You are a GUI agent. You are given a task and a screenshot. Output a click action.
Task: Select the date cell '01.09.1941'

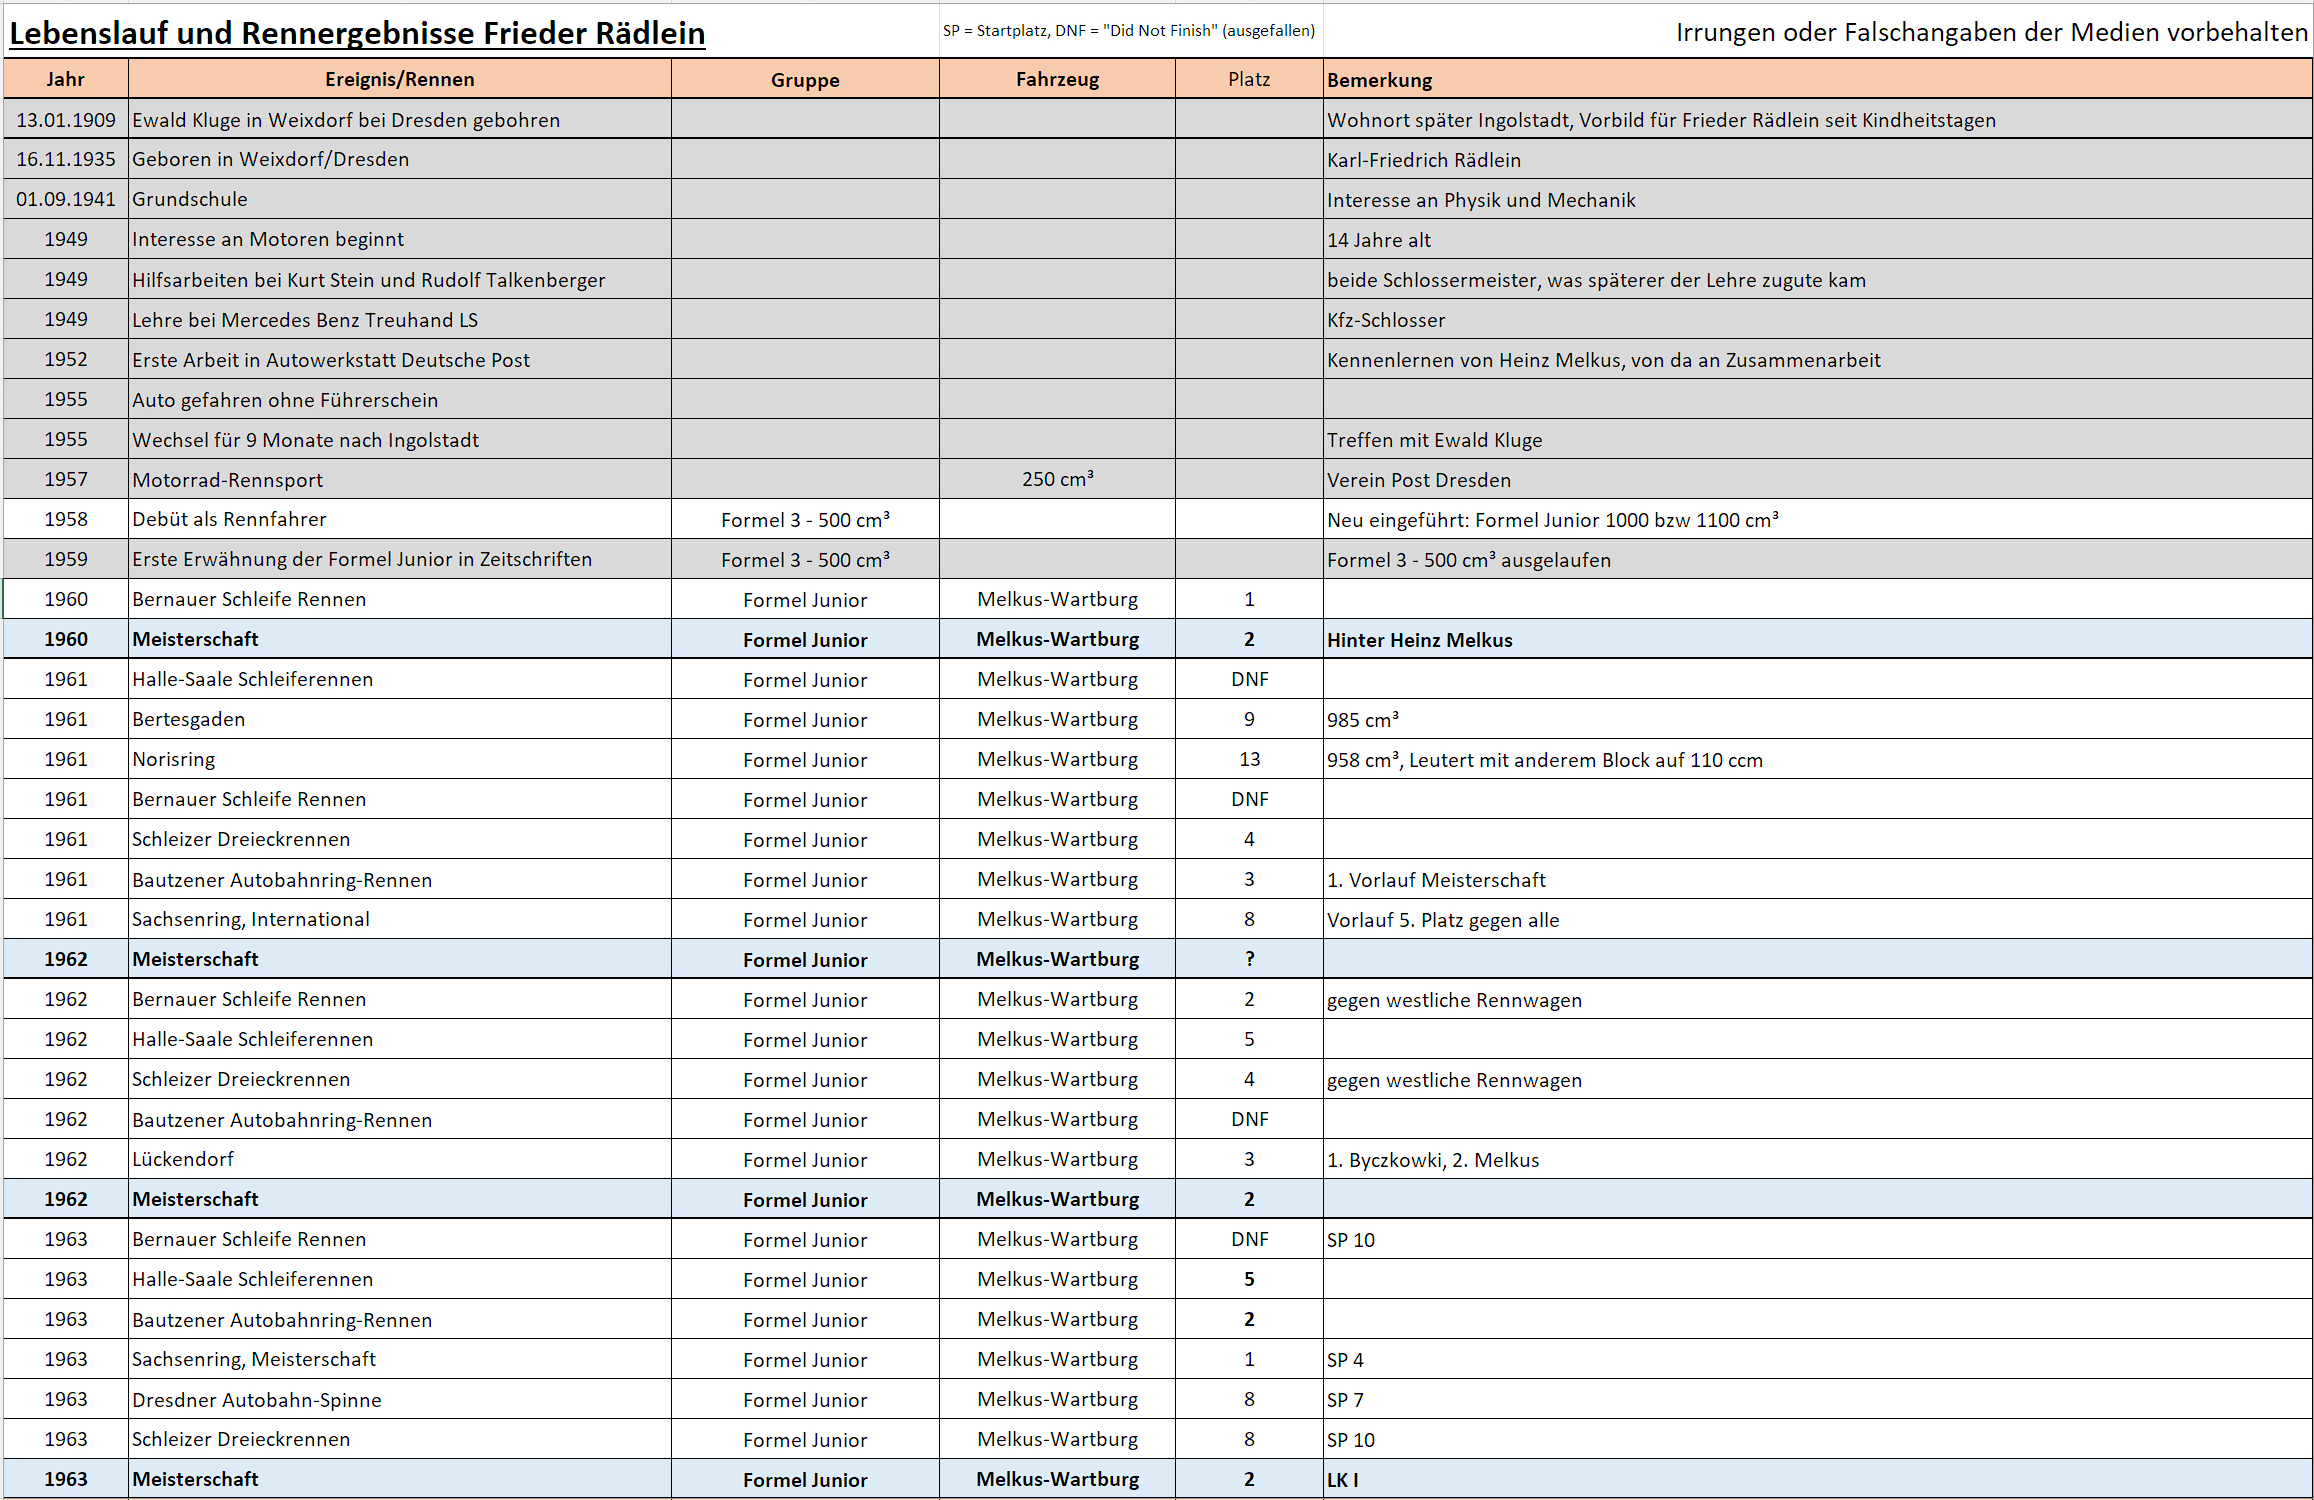(66, 199)
